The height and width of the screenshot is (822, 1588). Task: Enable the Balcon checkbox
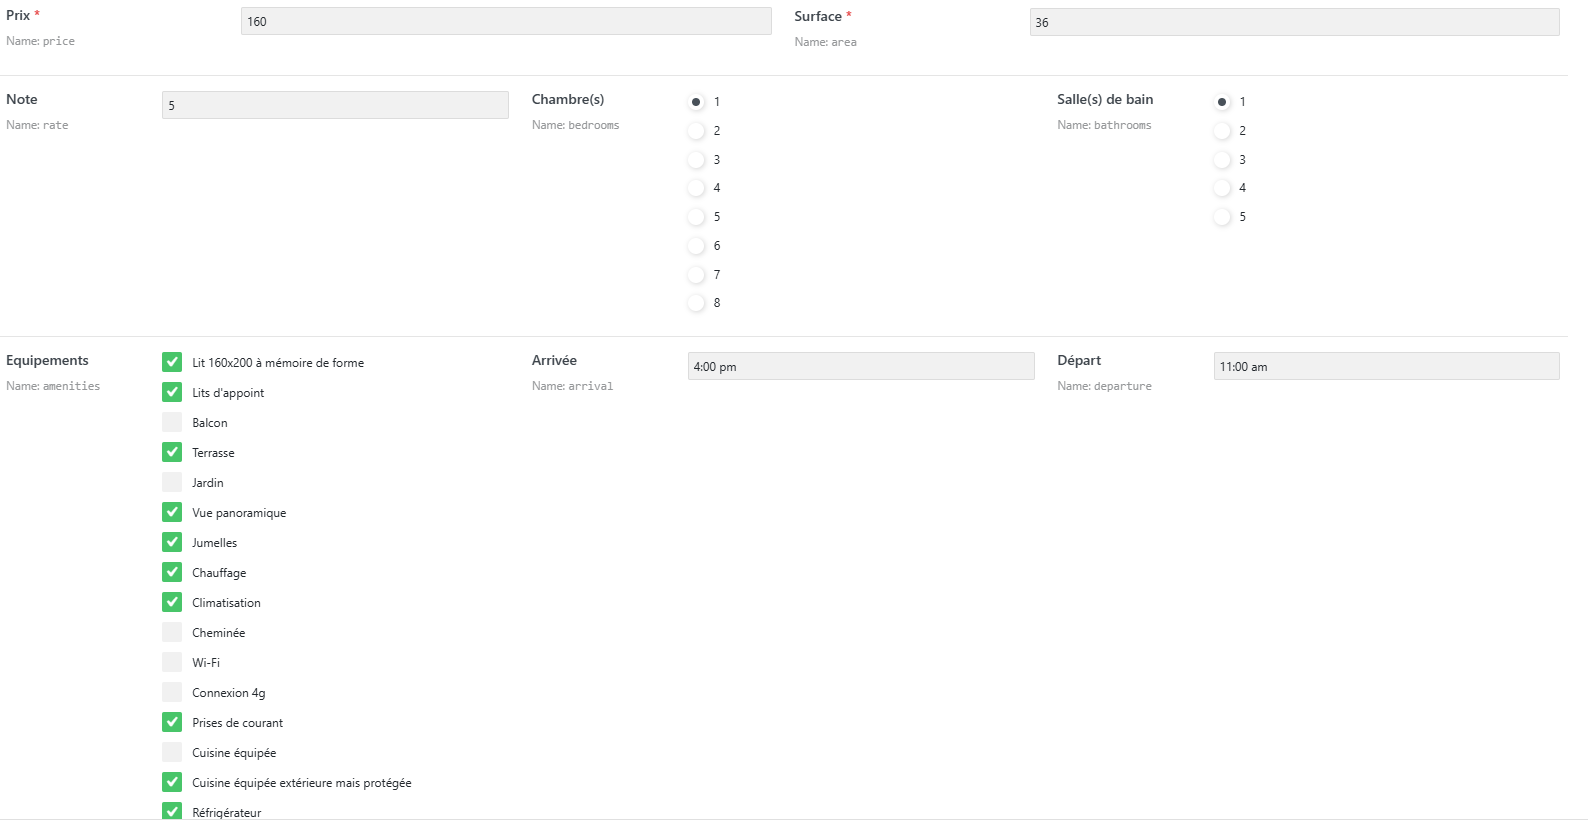tap(172, 422)
